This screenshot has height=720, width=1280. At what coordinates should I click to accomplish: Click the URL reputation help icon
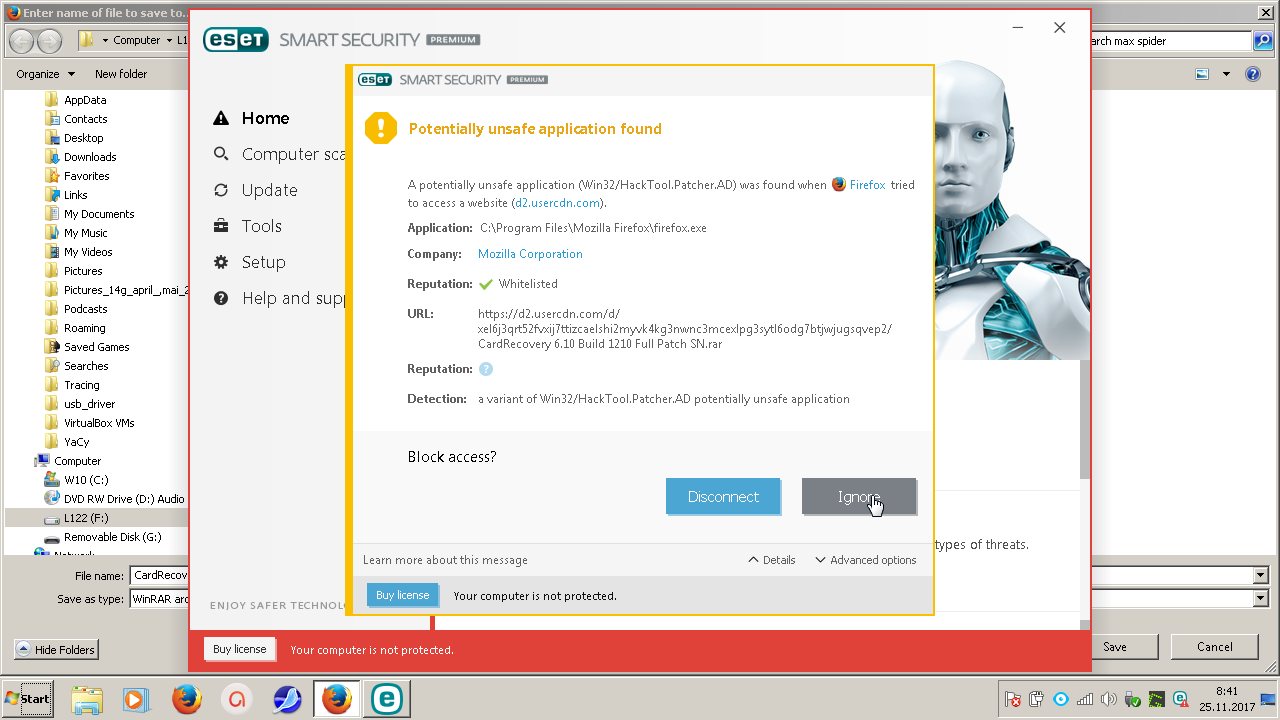[486, 369]
